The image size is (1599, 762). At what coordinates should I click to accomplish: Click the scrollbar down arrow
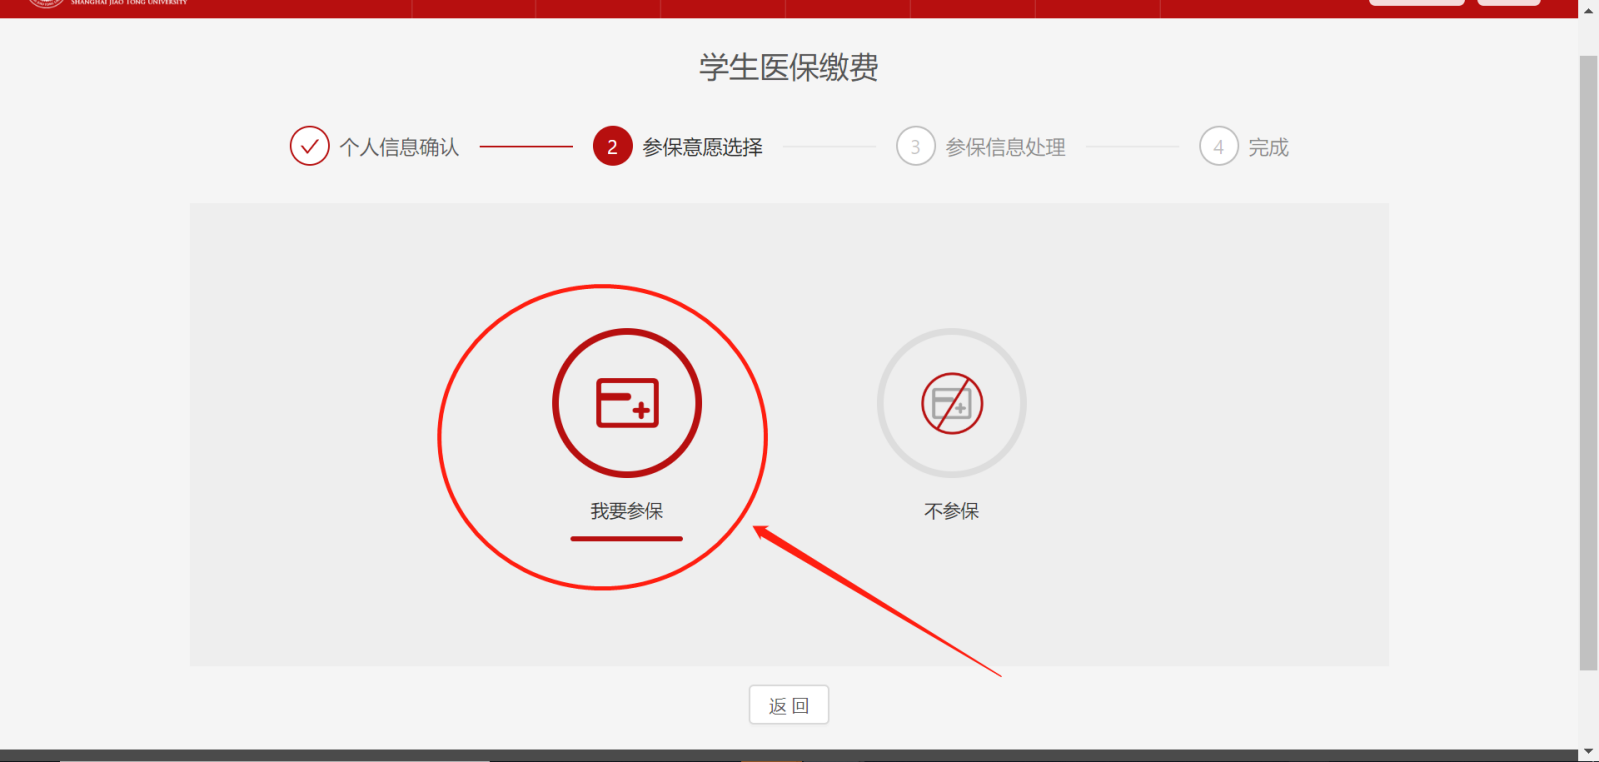tap(1588, 751)
